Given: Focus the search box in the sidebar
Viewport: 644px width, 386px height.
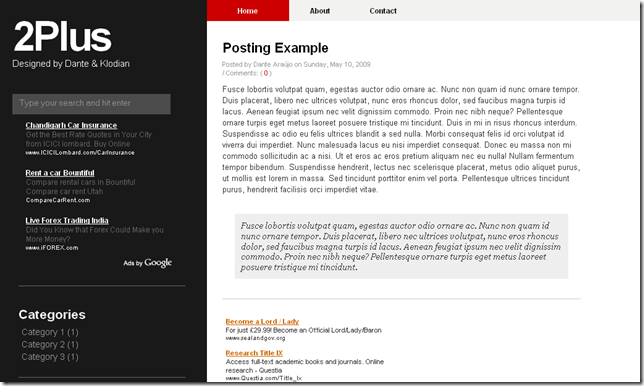Looking at the screenshot, I should tap(91, 104).
